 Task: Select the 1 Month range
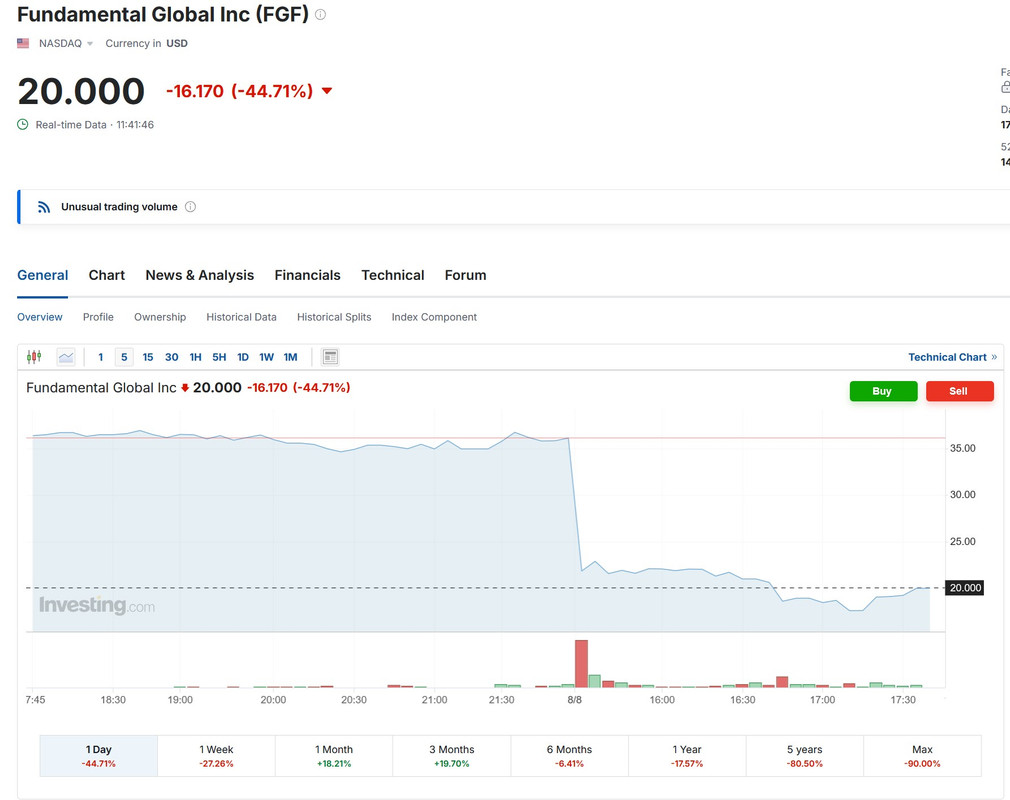coord(334,756)
